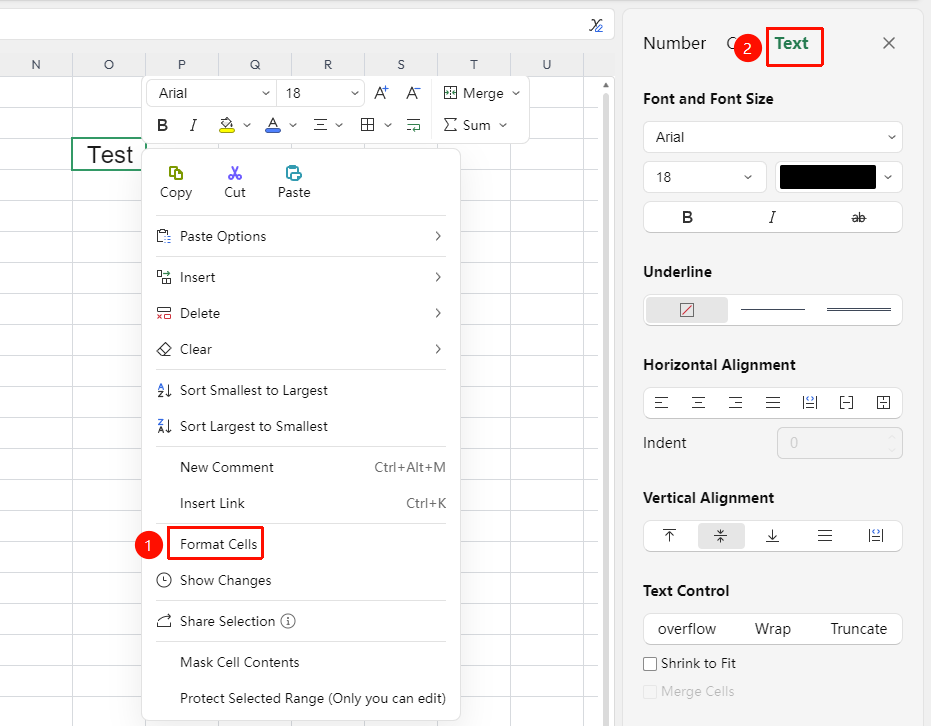Viewport: 931px width, 726px height.
Task: Italicize text using the floating toolbar I
Action: coord(193,125)
